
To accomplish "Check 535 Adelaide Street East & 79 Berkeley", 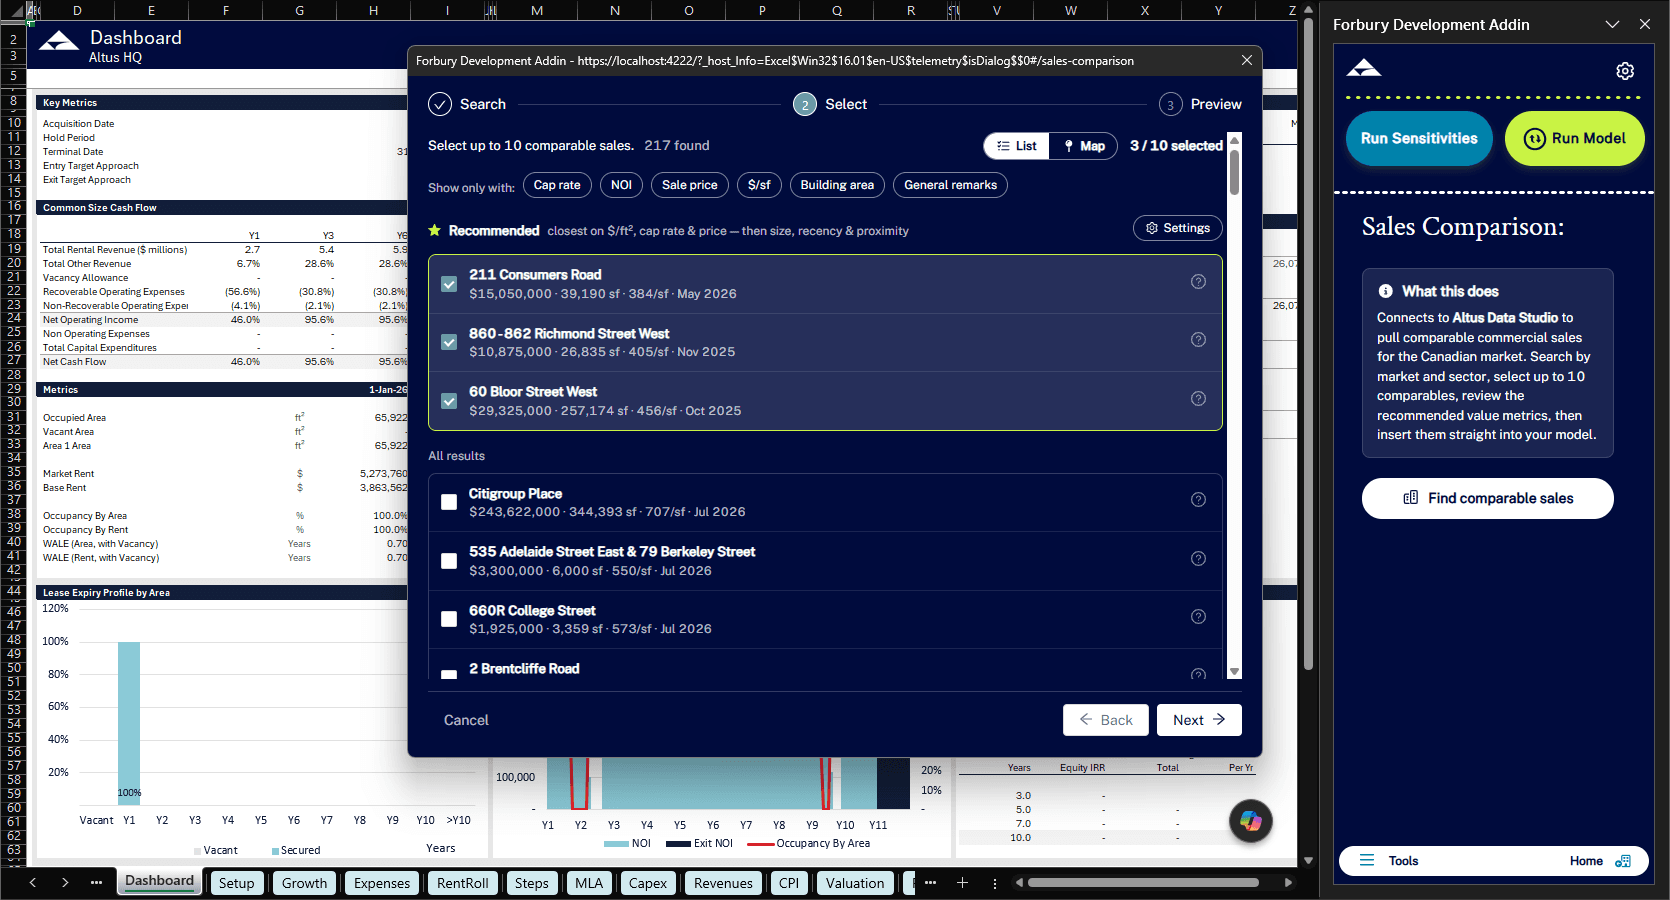I will coord(449,561).
